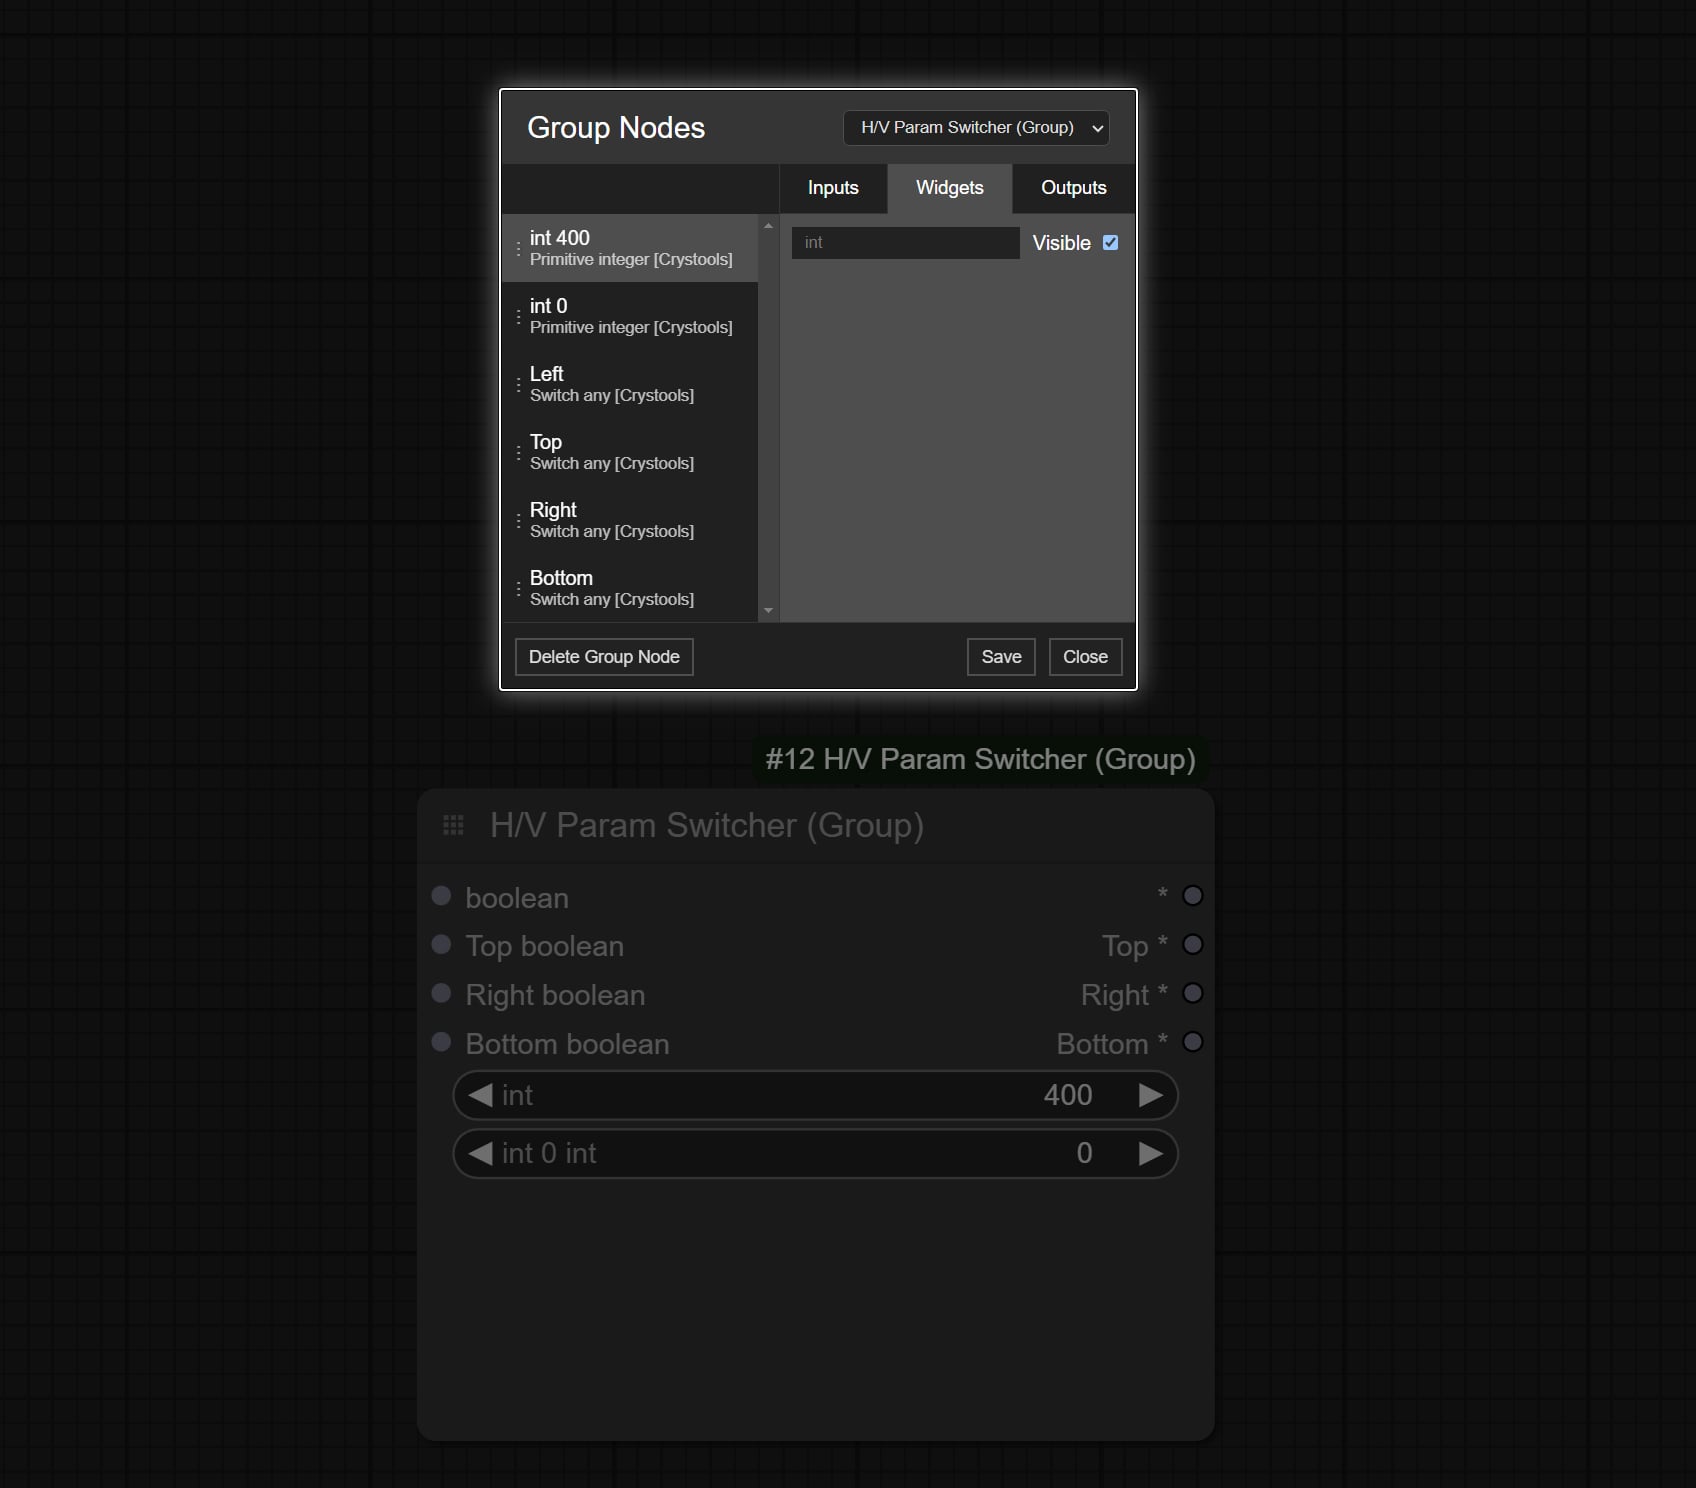The height and width of the screenshot is (1488, 1696).
Task: Select the Right switch node row
Action: pos(630,520)
